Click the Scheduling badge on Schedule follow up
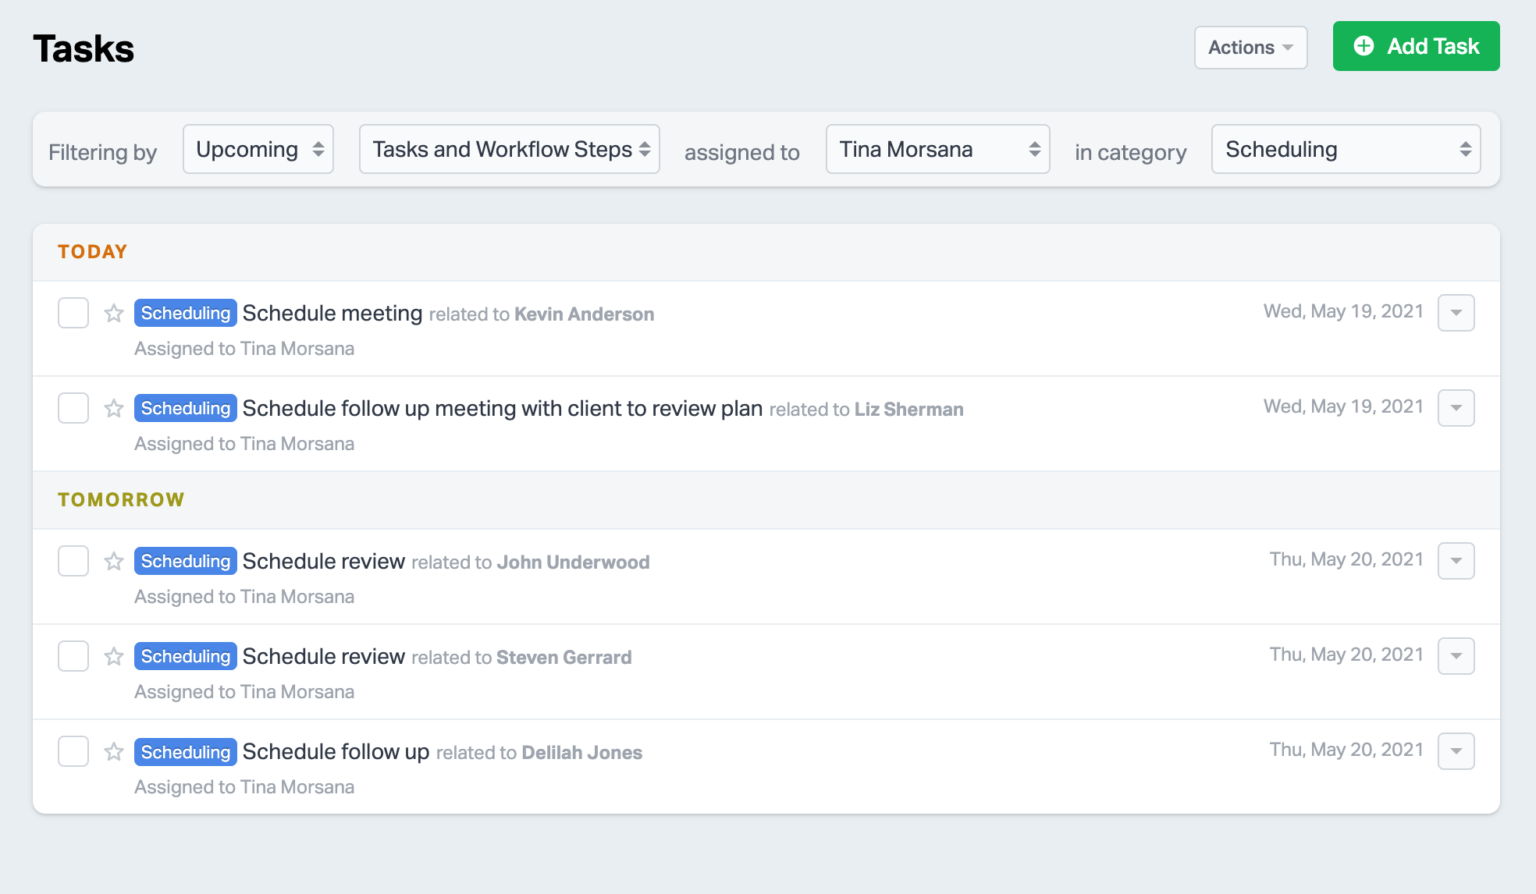Image resolution: width=1536 pixels, height=894 pixels. [x=185, y=751]
